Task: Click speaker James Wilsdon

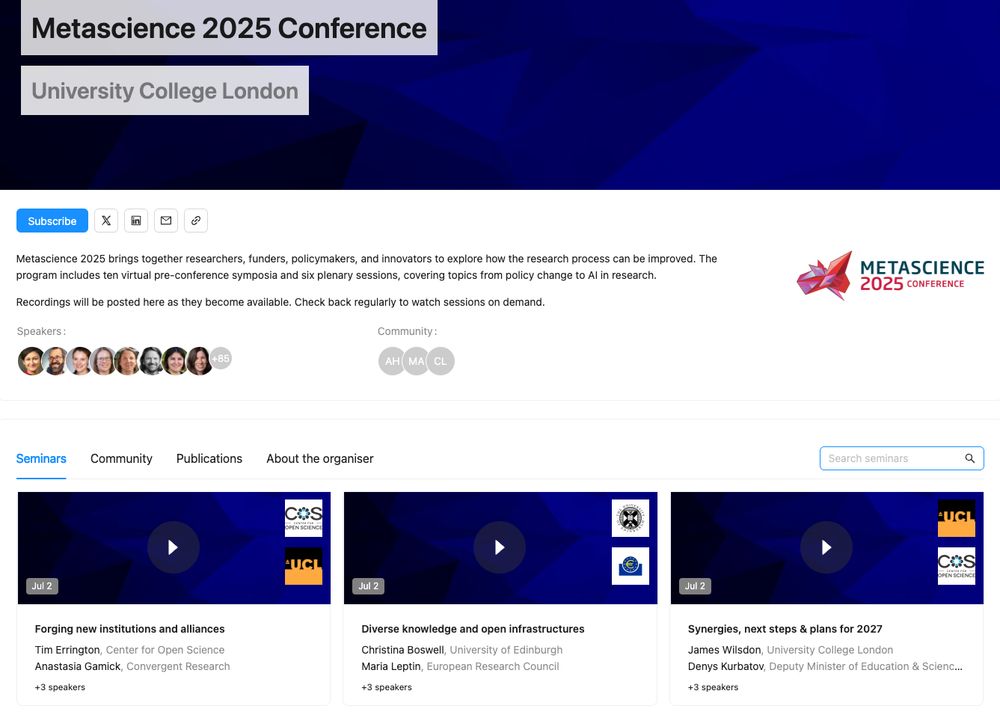Action: [724, 650]
